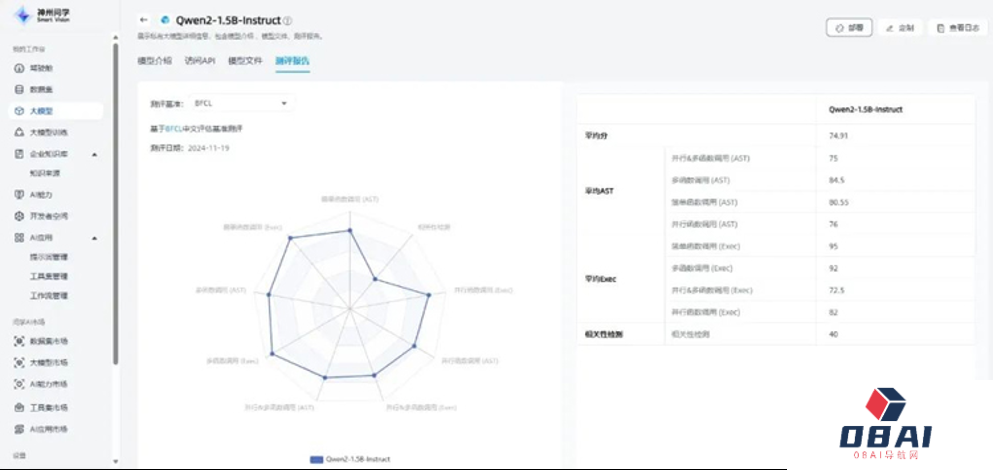Collapse the 企业知识库 sidebar group

pyautogui.click(x=94, y=154)
